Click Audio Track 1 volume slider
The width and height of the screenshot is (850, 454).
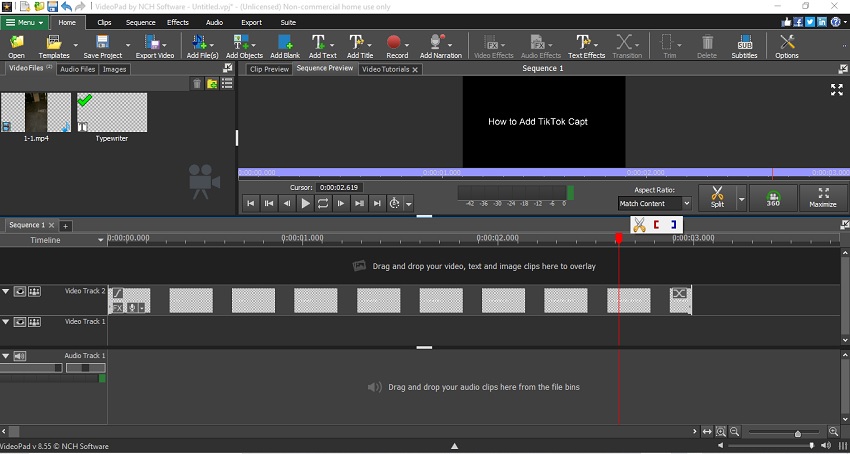click(31, 368)
